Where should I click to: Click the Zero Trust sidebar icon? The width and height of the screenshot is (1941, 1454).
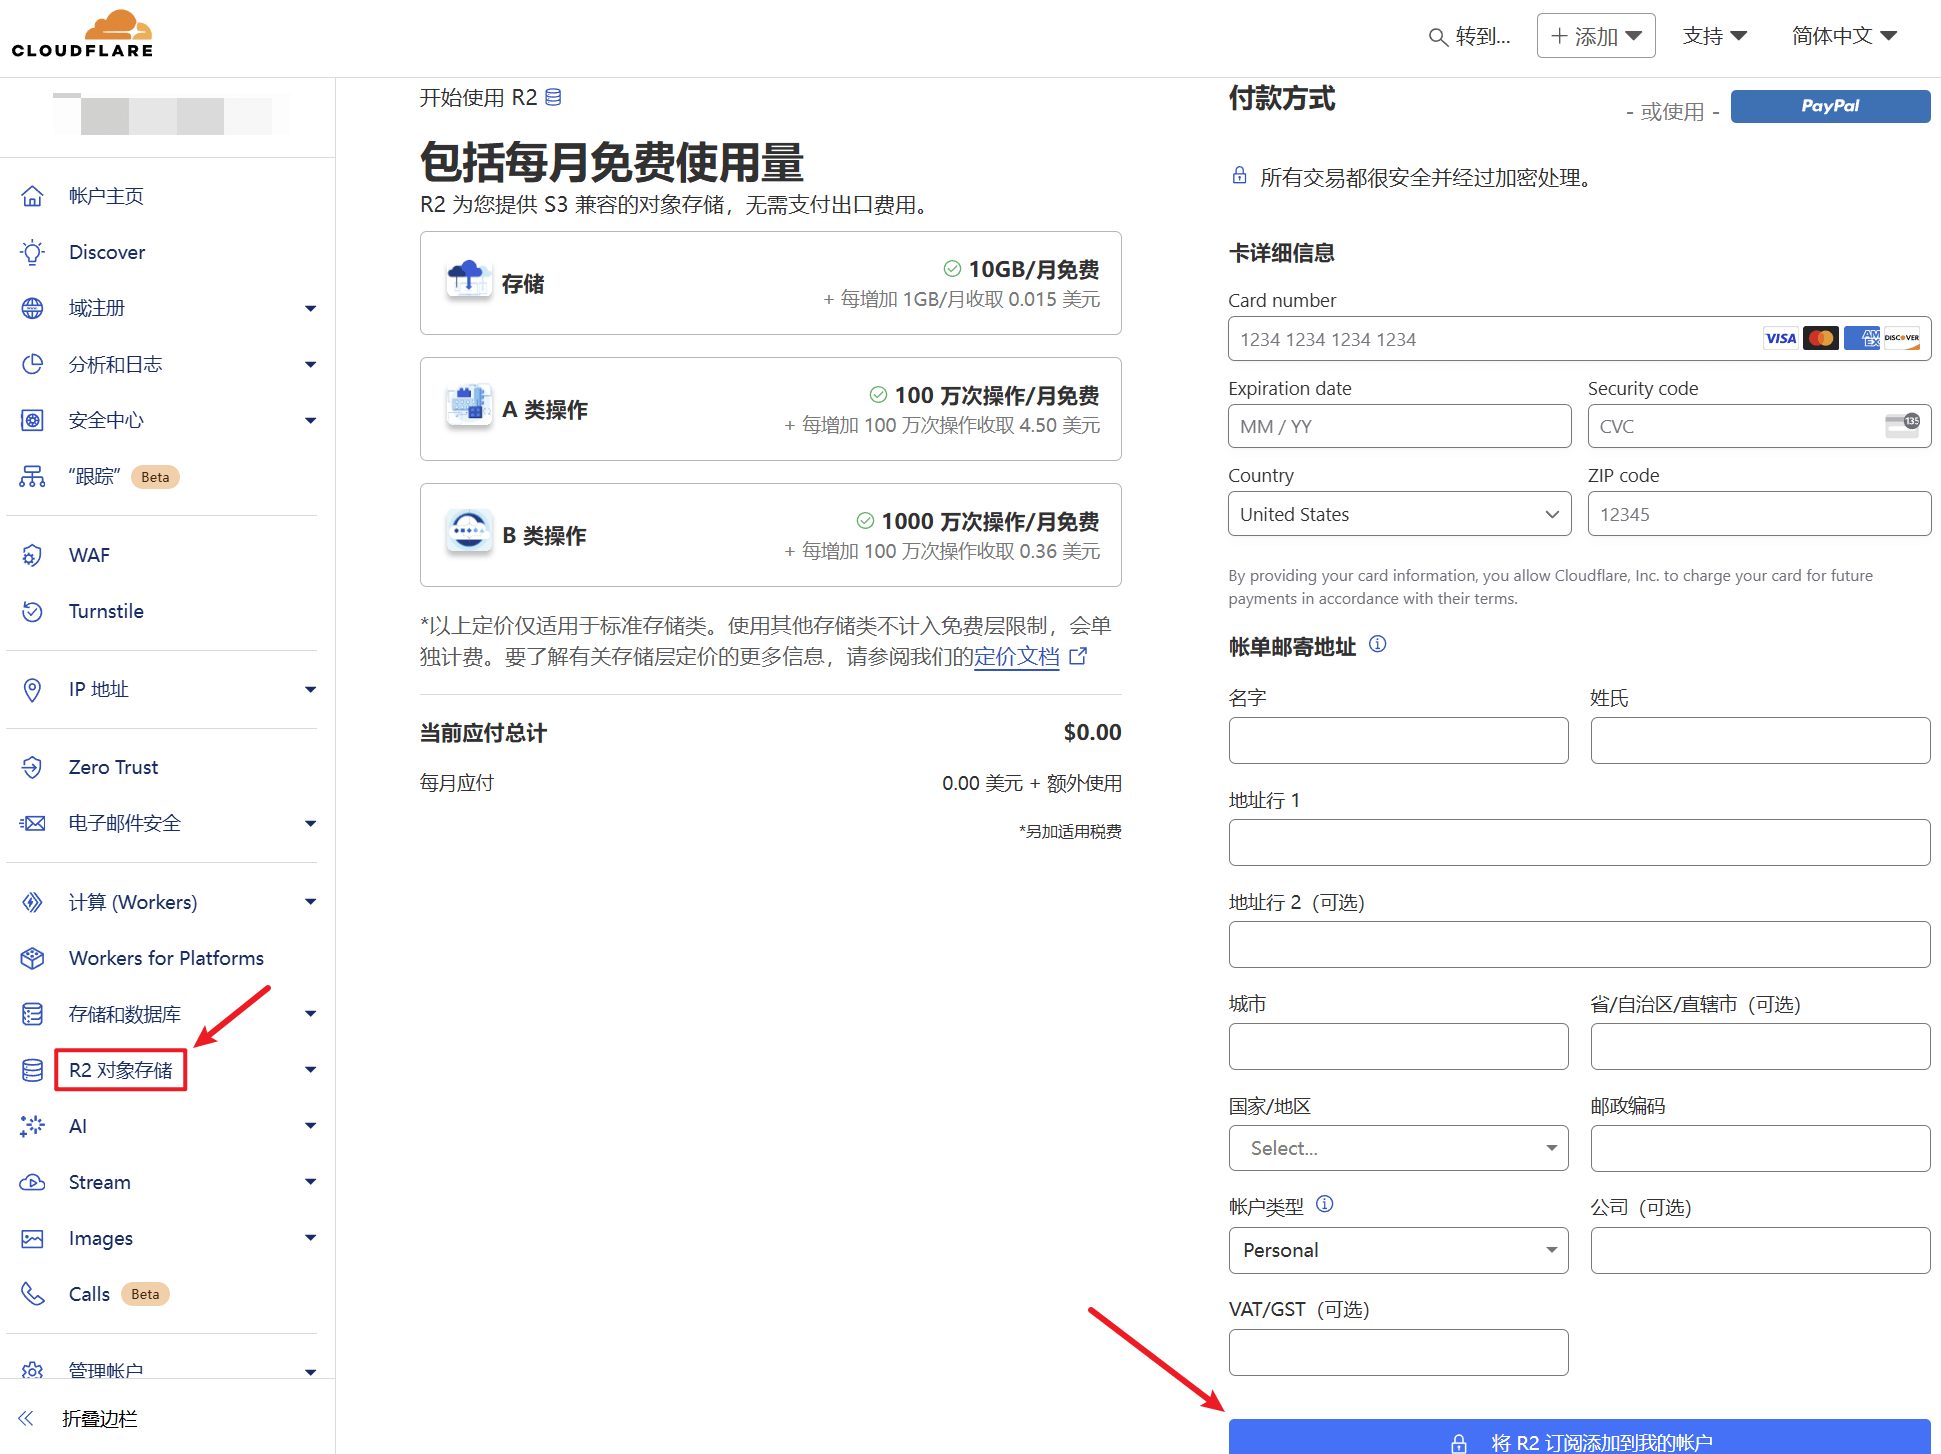click(33, 767)
